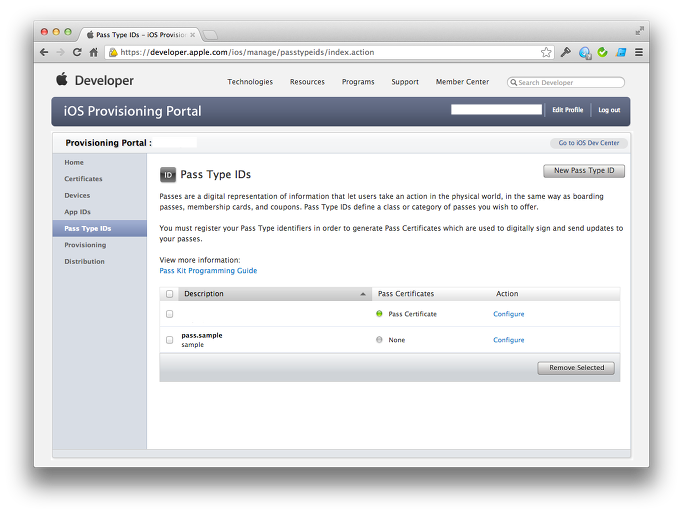Check the pass.sample row checkbox
The height and width of the screenshot is (514, 683).
(169, 340)
